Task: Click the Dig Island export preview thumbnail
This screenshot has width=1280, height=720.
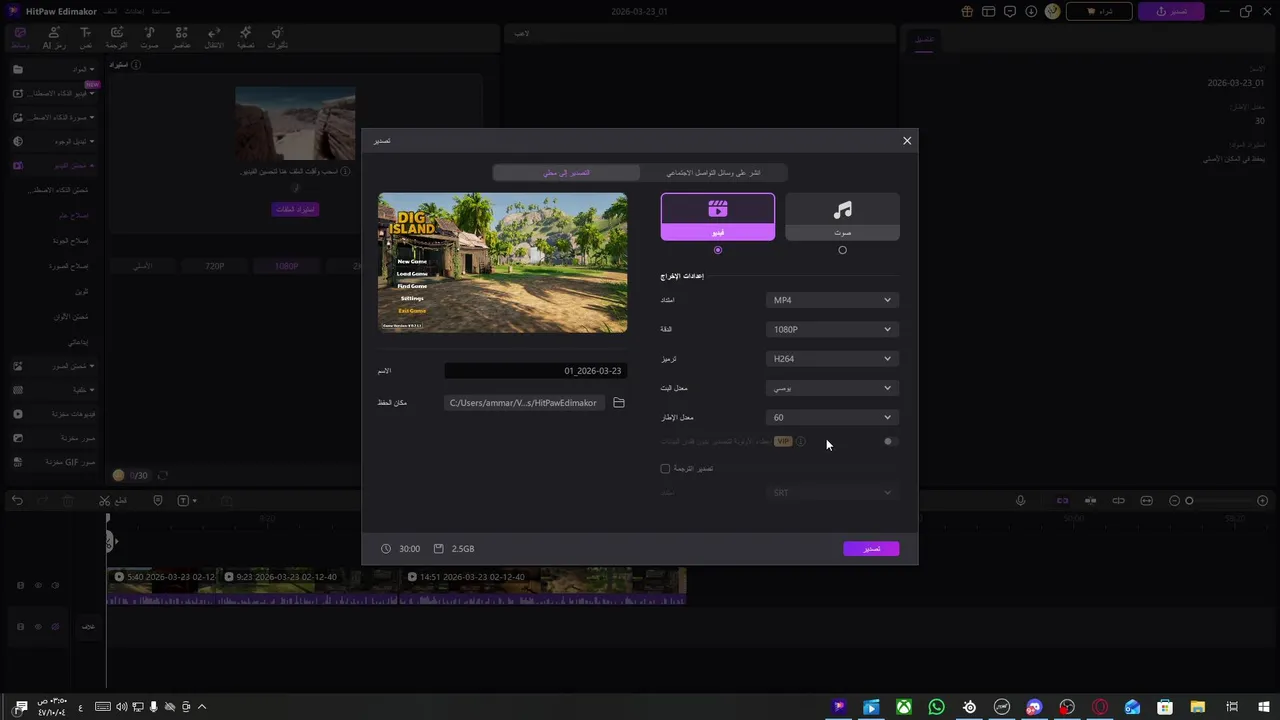Action: pos(503,263)
